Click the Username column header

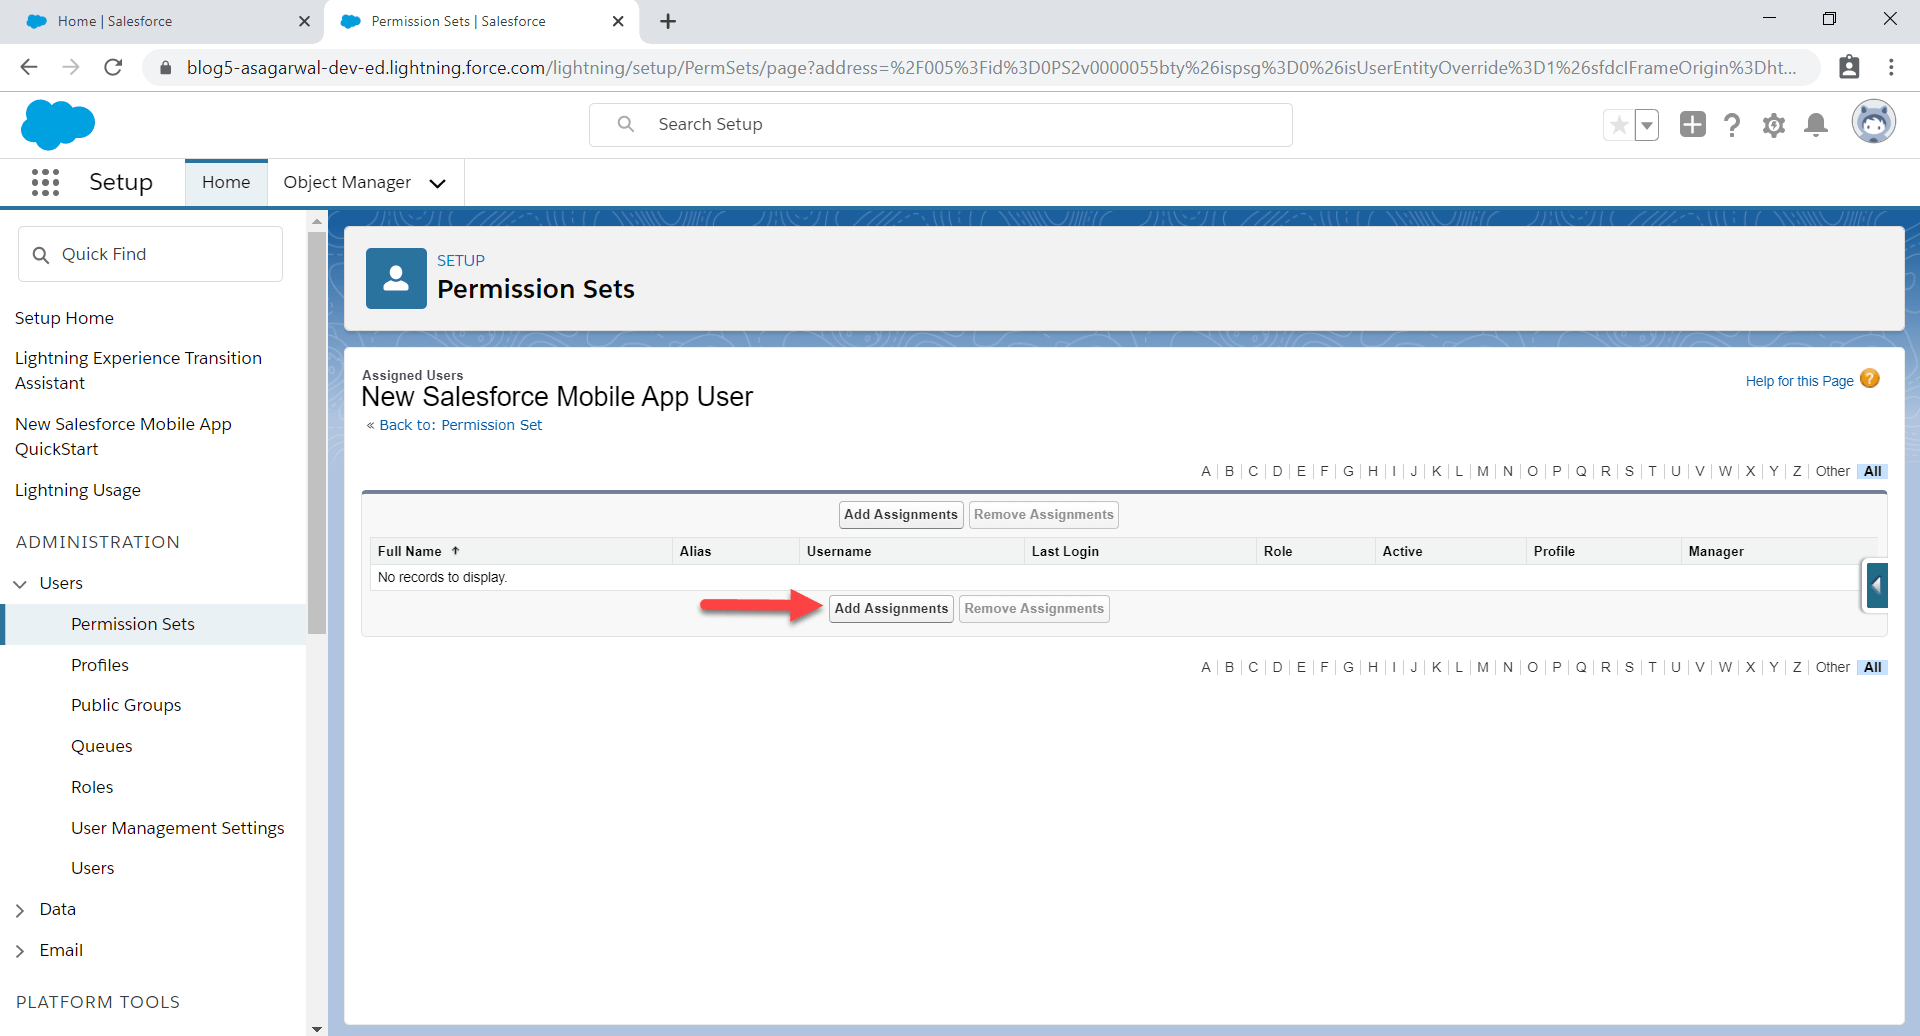coord(839,551)
